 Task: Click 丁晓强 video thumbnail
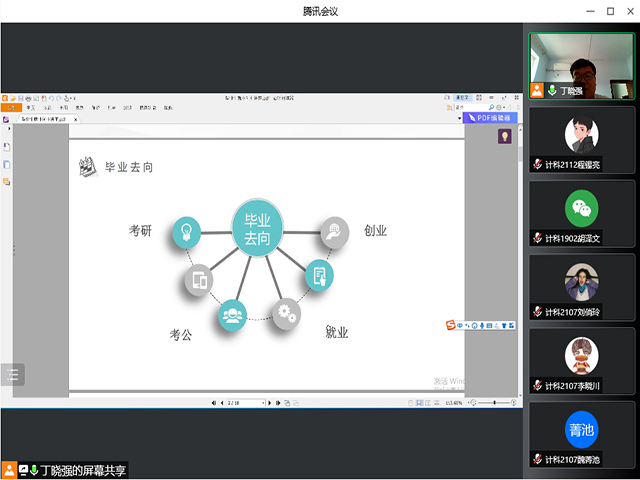click(582, 66)
